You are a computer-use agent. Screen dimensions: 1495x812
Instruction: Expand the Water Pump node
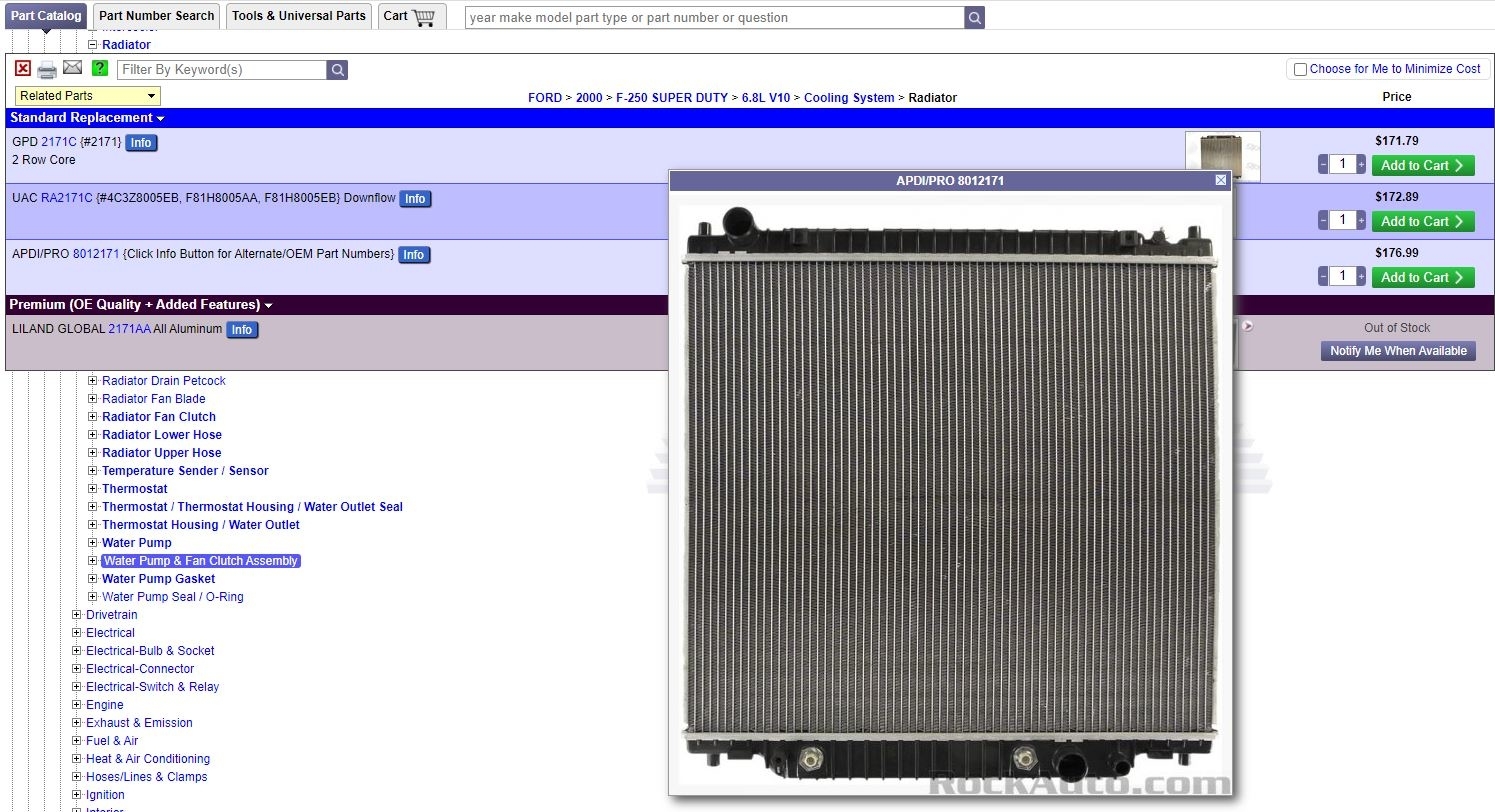pyautogui.click(x=93, y=543)
